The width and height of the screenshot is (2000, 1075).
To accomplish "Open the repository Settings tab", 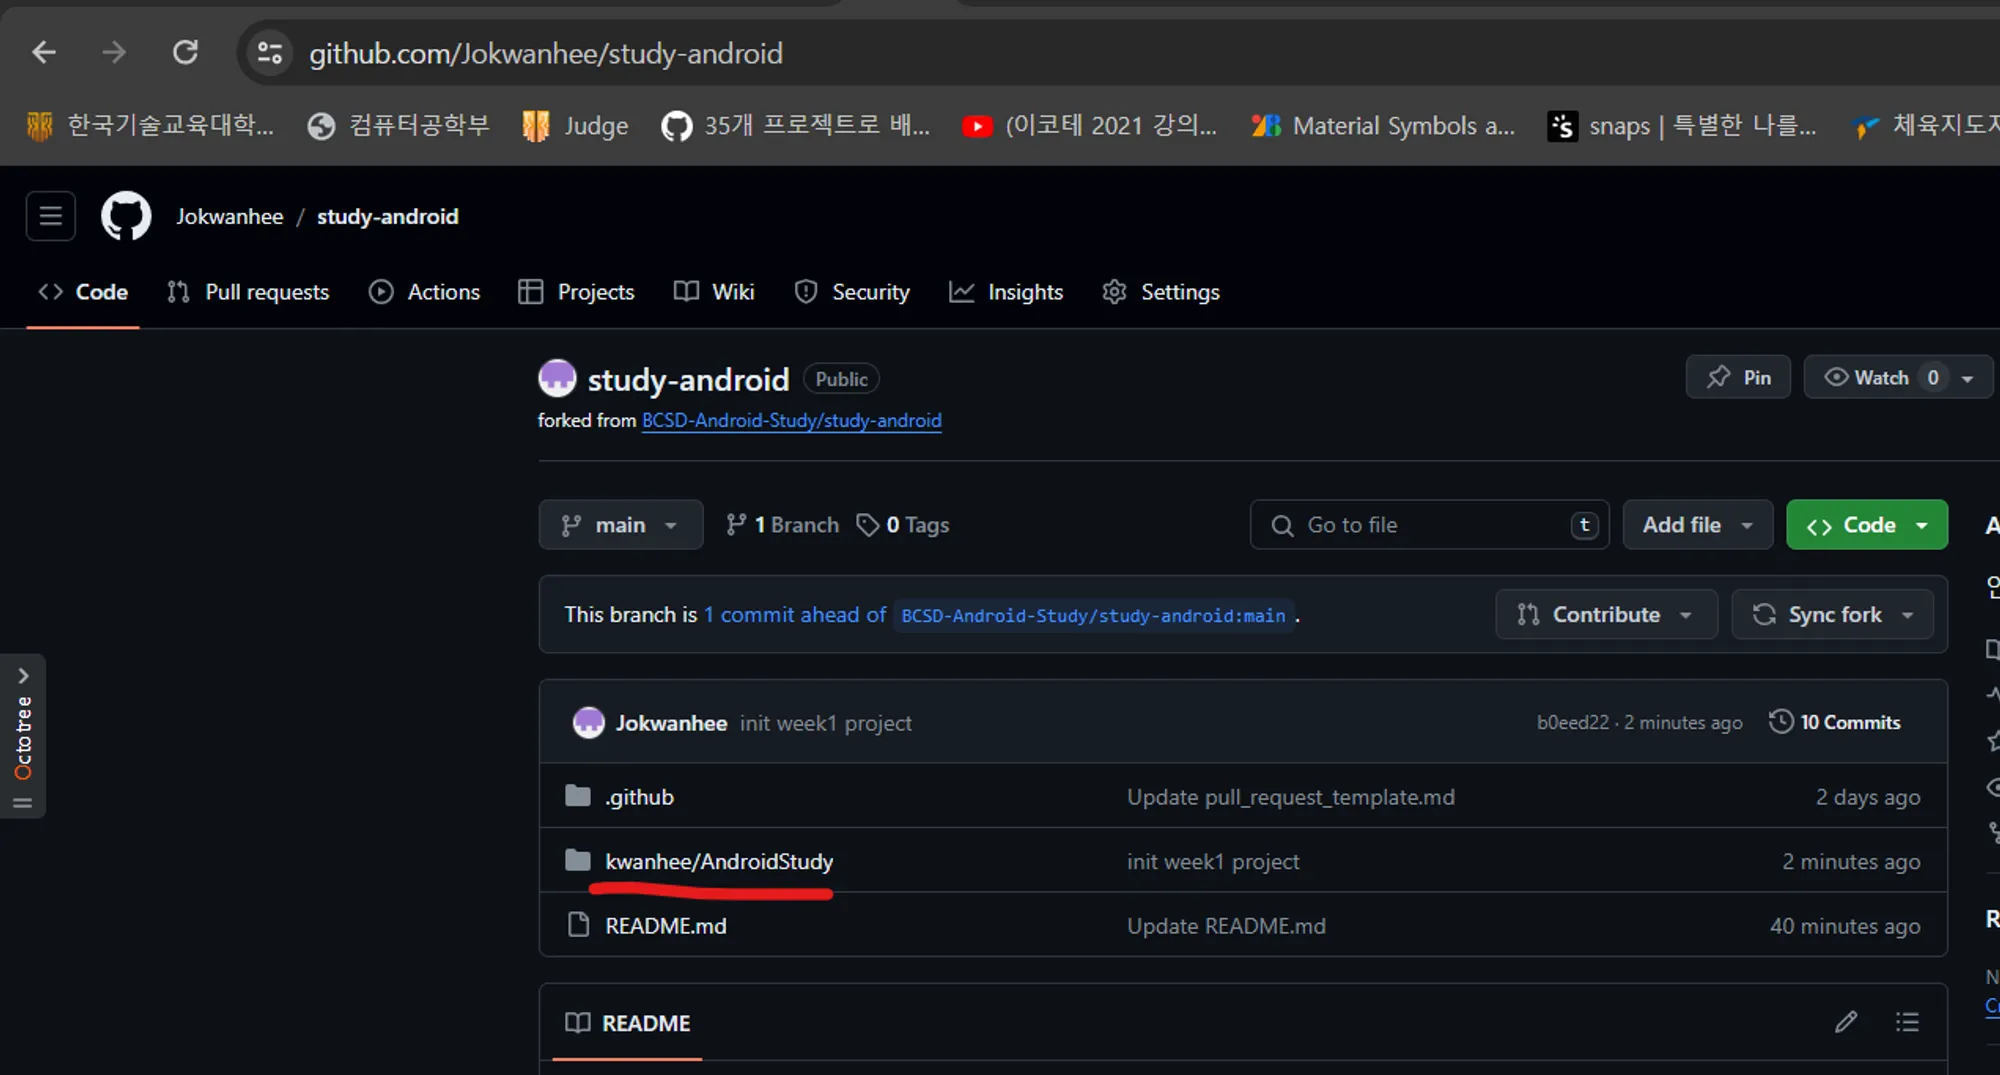I will pos(1161,292).
